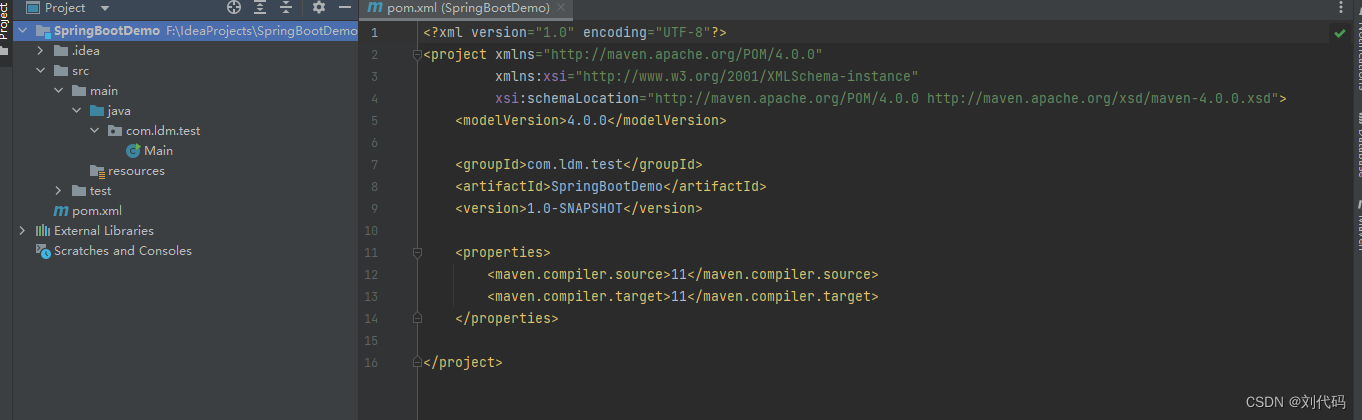The image size is (1362, 420).
Task: Click line number 1 in gutter
Action: (x=374, y=33)
